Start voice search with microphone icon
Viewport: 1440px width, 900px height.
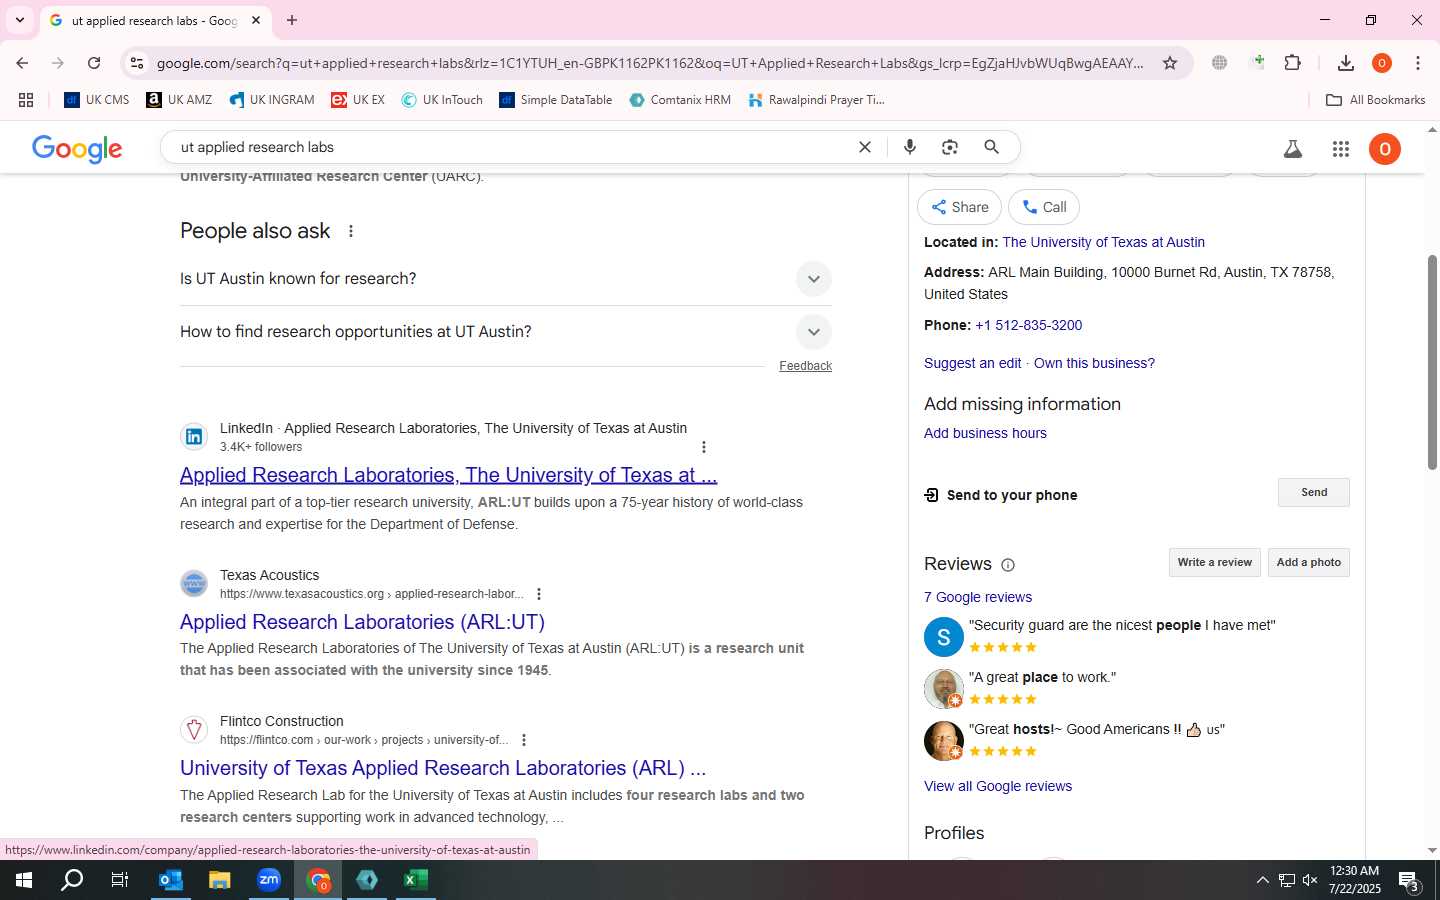[x=910, y=147]
